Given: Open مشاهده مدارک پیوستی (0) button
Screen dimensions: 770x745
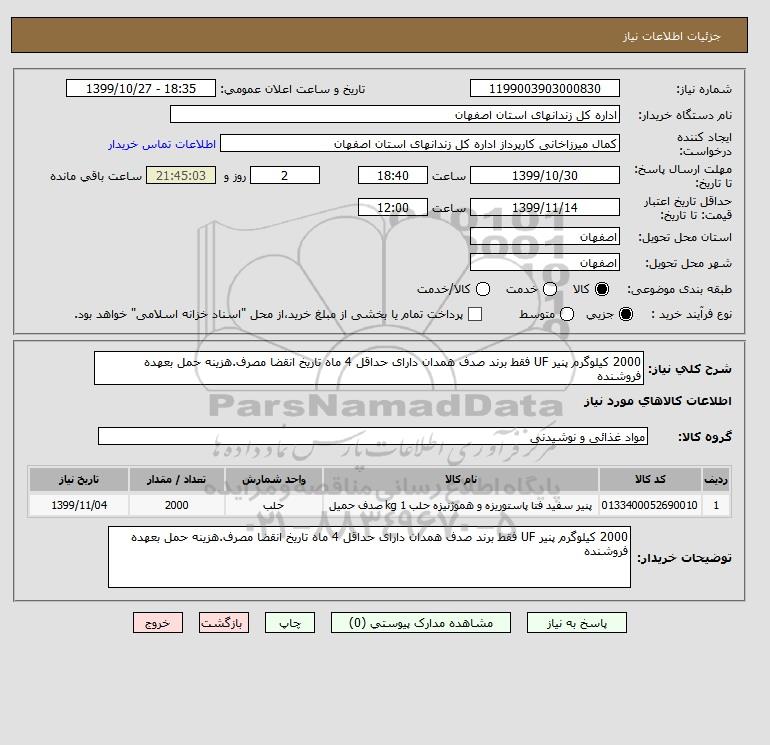Looking at the screenshot, I should click(421, 623).
